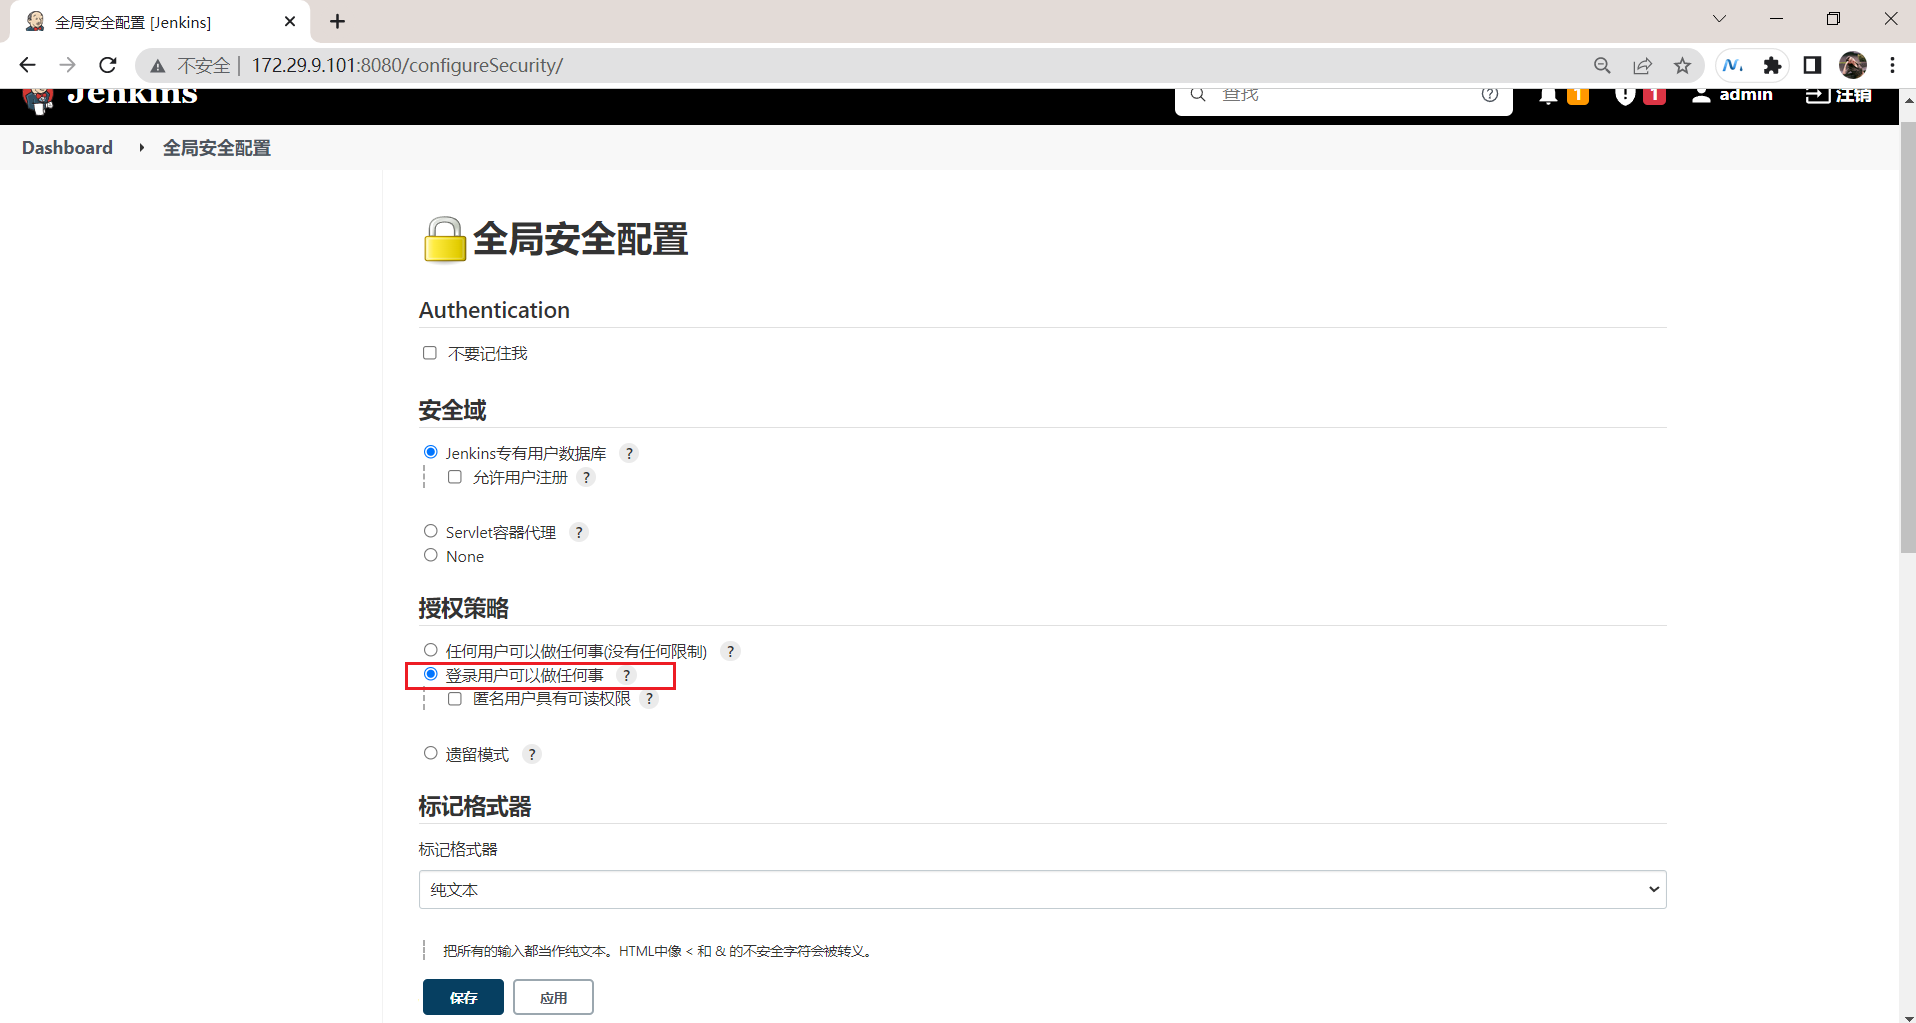The width and height of the screenshot is (1916, 1023).
Task: Click the not secure warning icon
Action: [x=157, y=66]
